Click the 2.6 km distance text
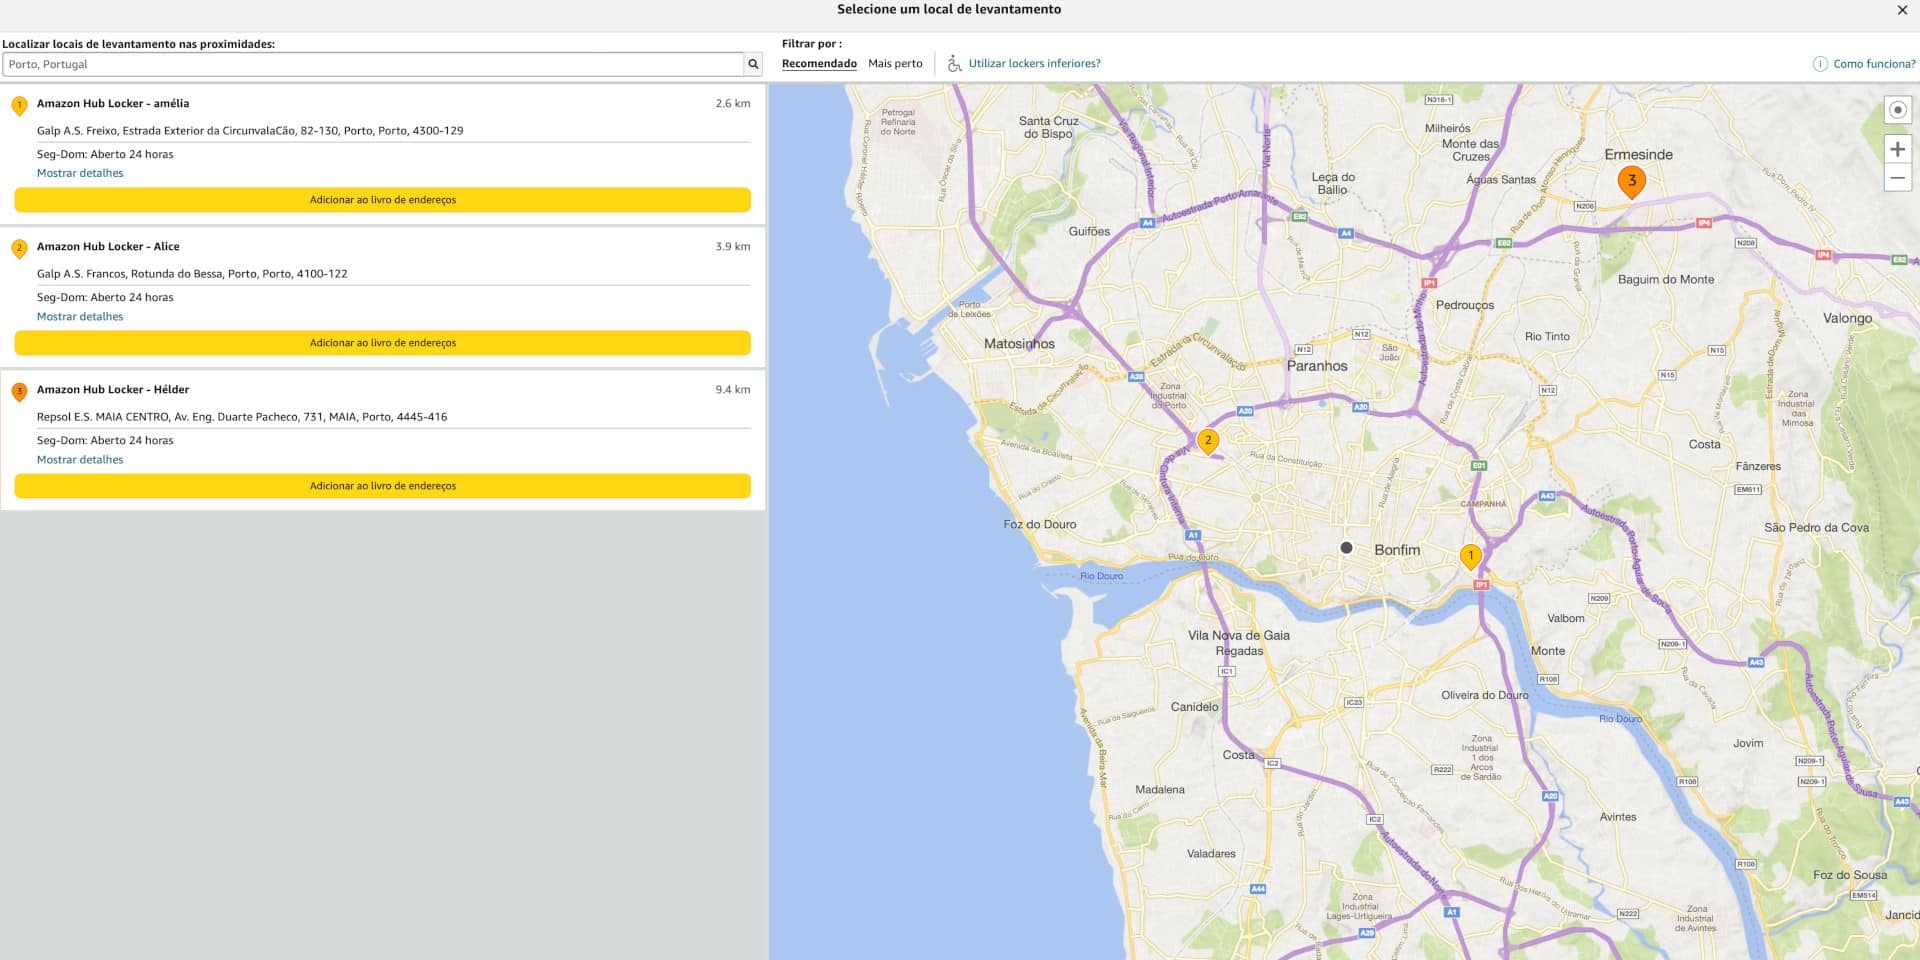This screenshot has height=960, width=1920. click(x=733, y=104)
